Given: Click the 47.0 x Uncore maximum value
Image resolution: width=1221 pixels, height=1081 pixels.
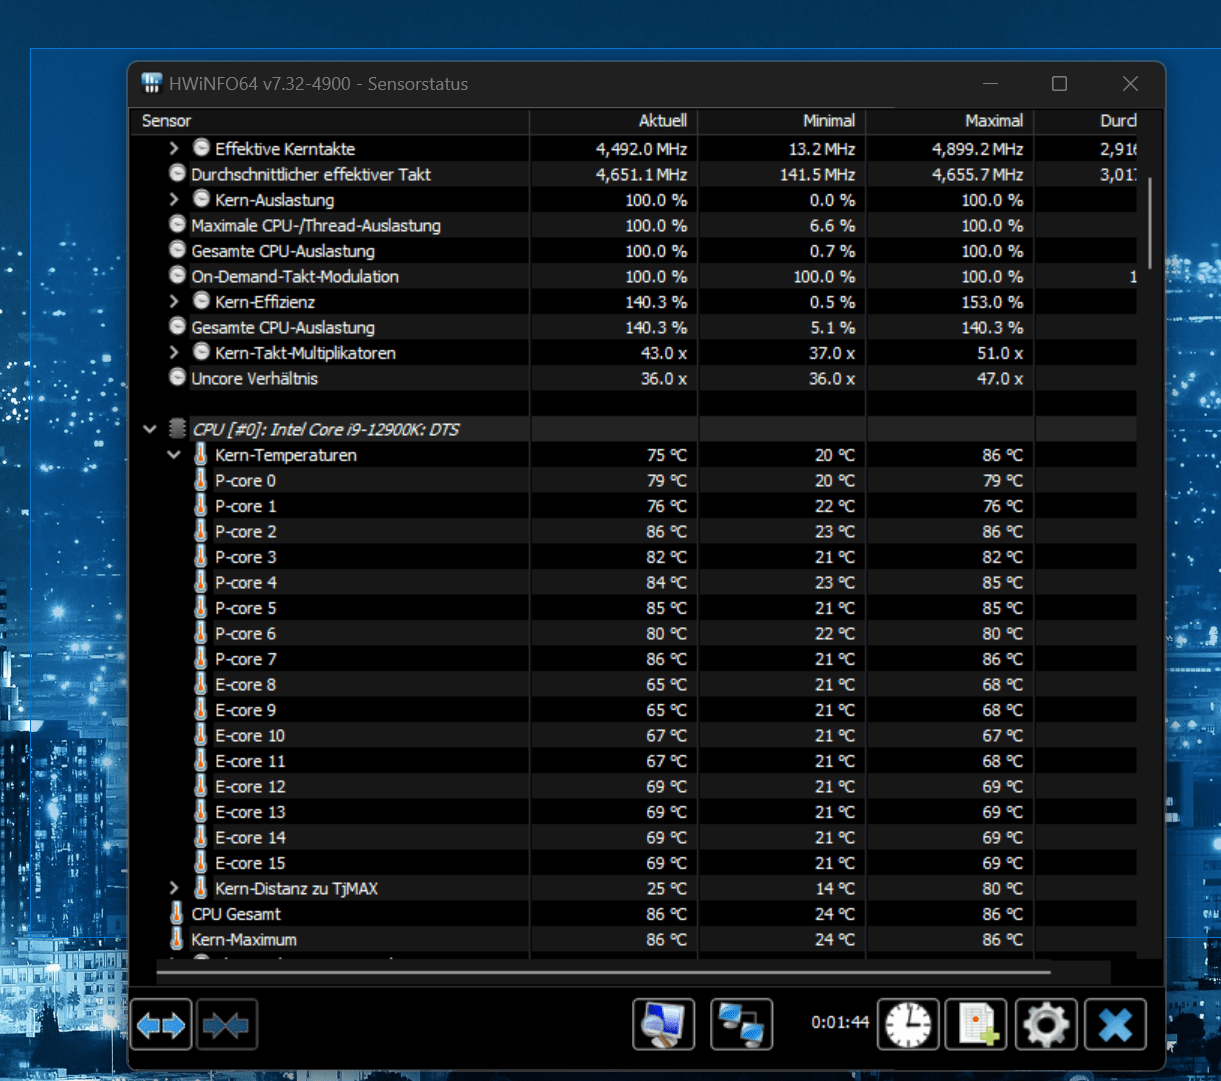Looking at the screenshot, I should pyautogui.click(x=1000, y=379).
